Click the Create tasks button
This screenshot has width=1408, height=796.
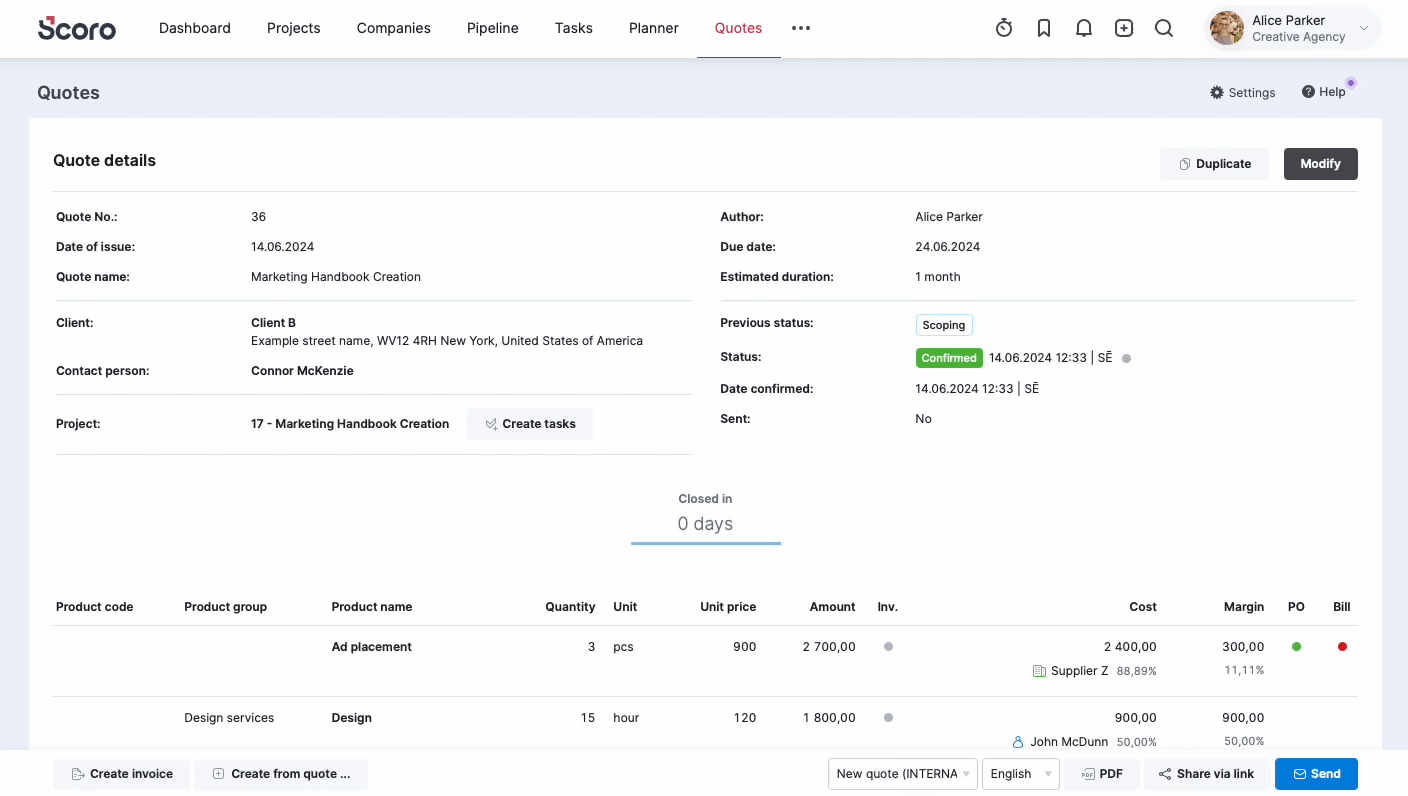click(529, 424)
